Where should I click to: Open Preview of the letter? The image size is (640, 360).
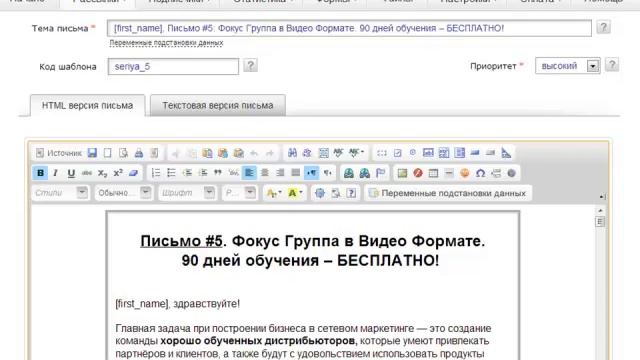click(123, 153)
